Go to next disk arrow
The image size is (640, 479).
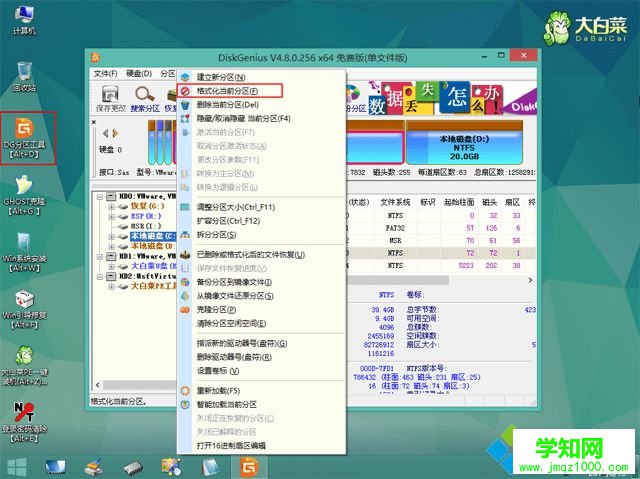[115, 133]
